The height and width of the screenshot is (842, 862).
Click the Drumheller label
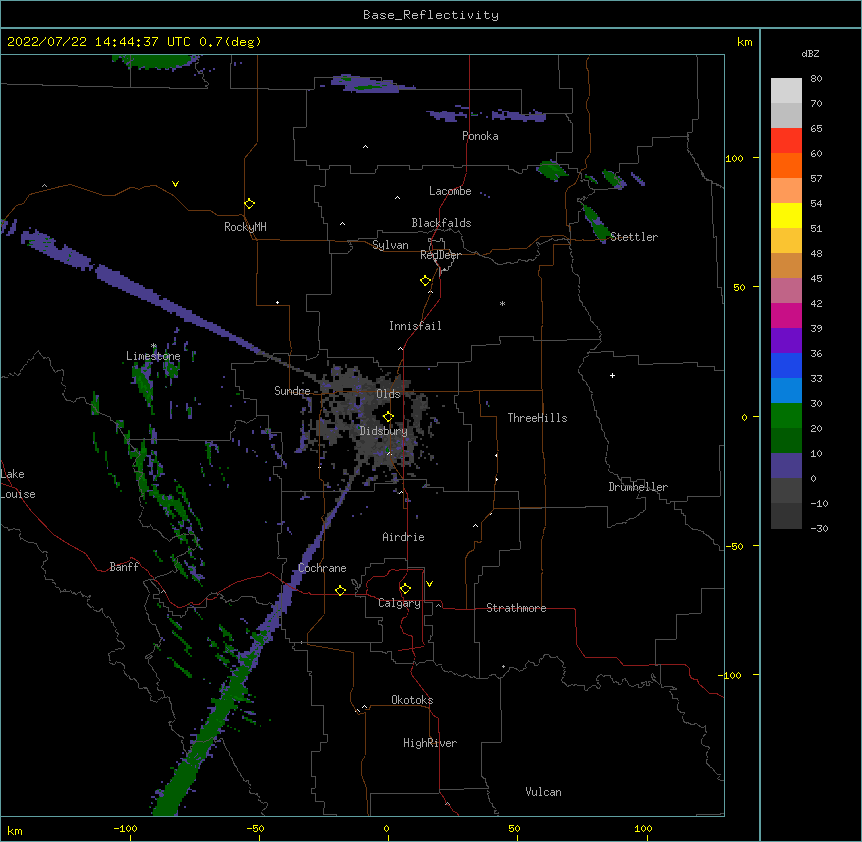pos(638,487)
